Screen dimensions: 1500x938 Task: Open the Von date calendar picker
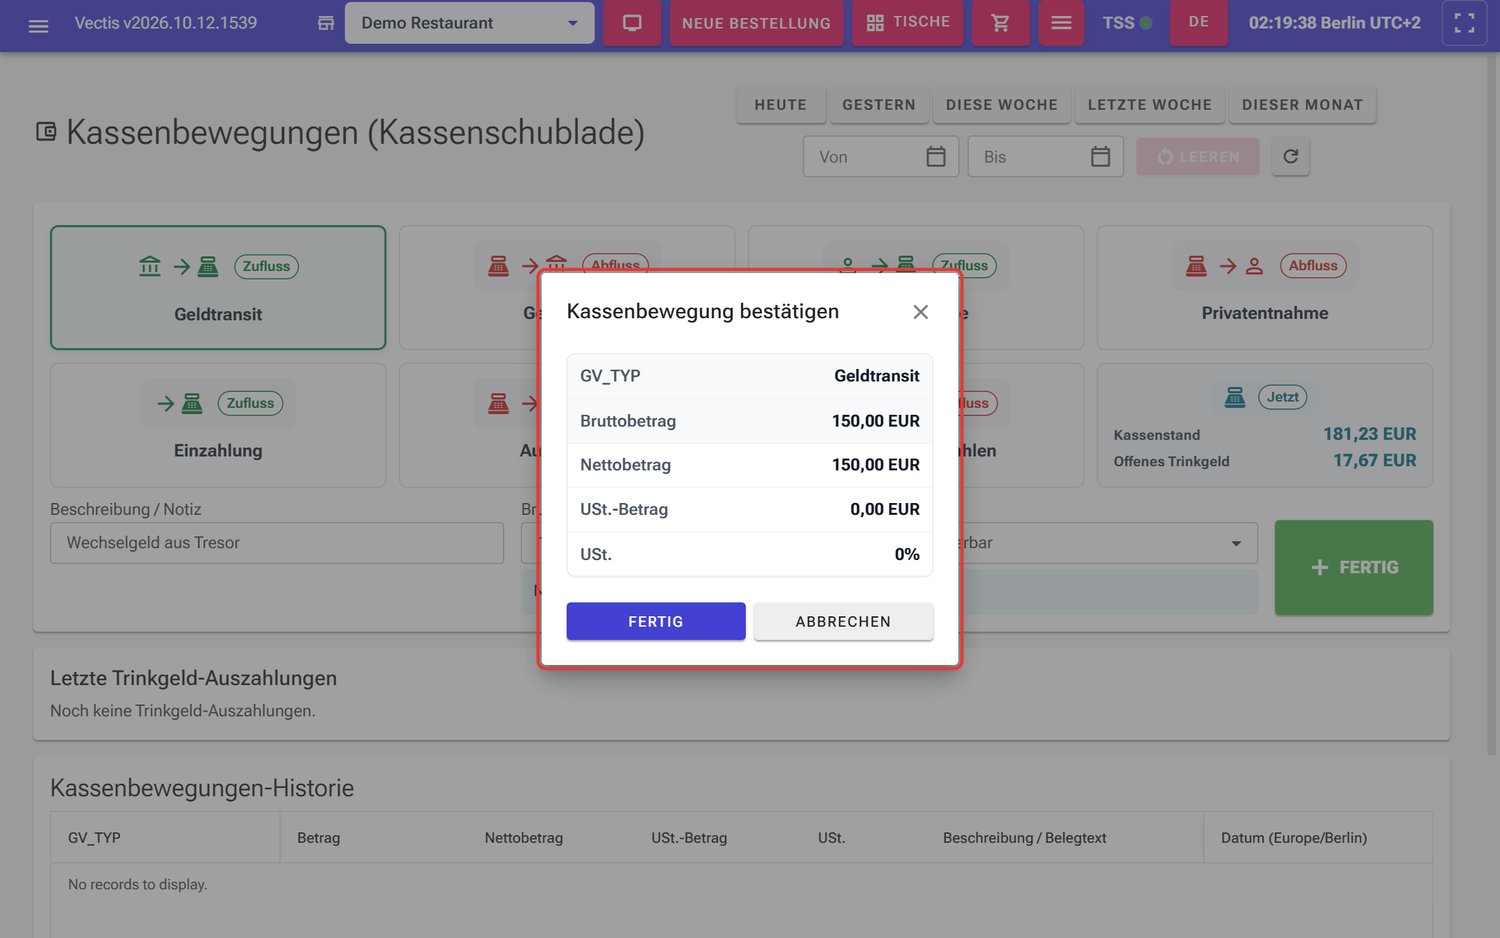(936, 157)
